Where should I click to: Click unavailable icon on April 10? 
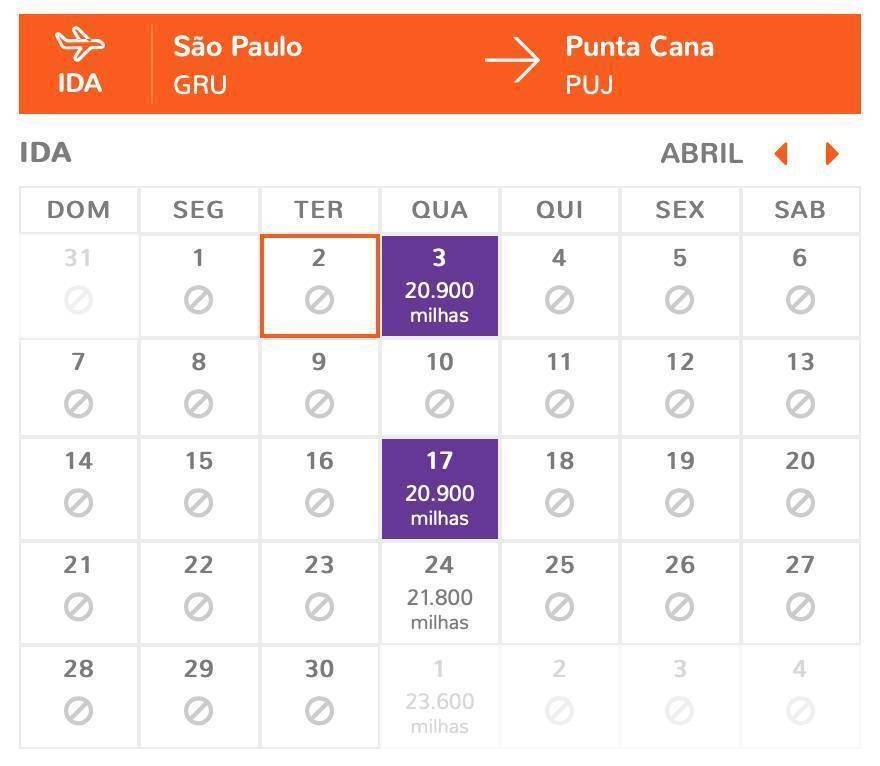click(439, 403)
